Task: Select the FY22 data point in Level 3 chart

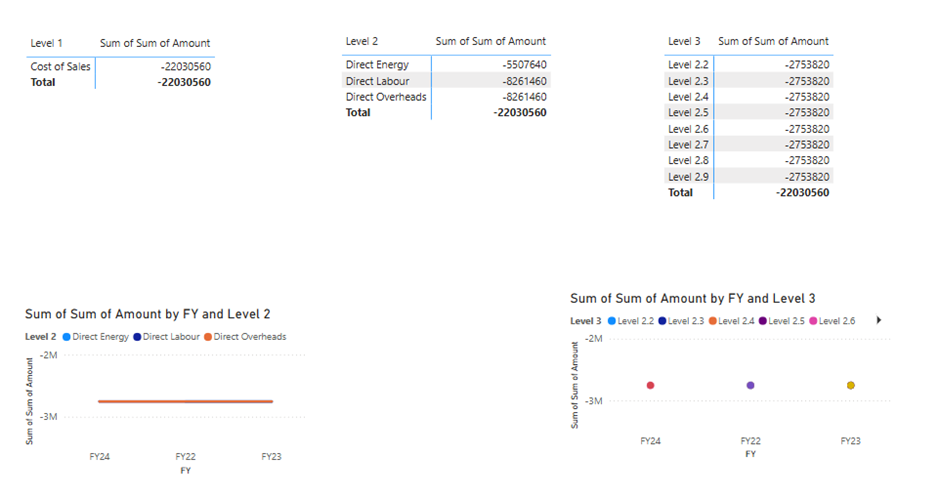Action: click(x=751, y=385)
